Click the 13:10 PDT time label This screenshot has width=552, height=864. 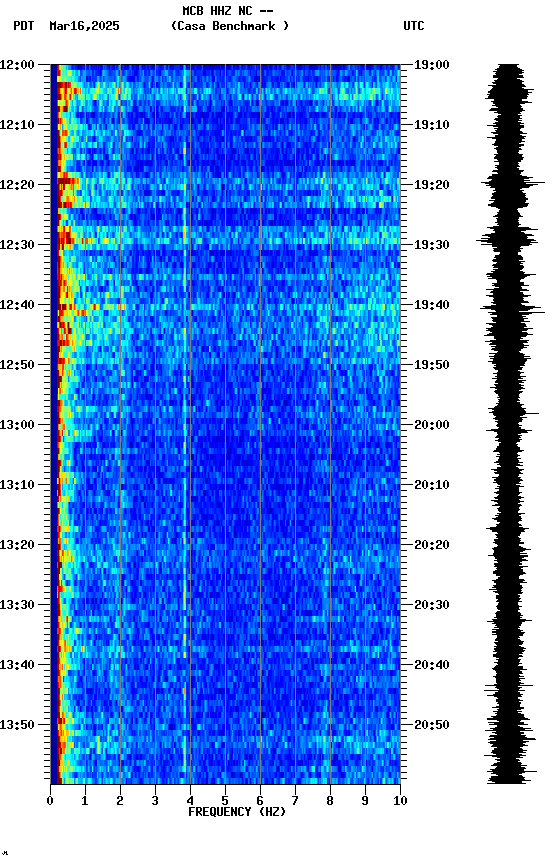(x=17, y=485)
